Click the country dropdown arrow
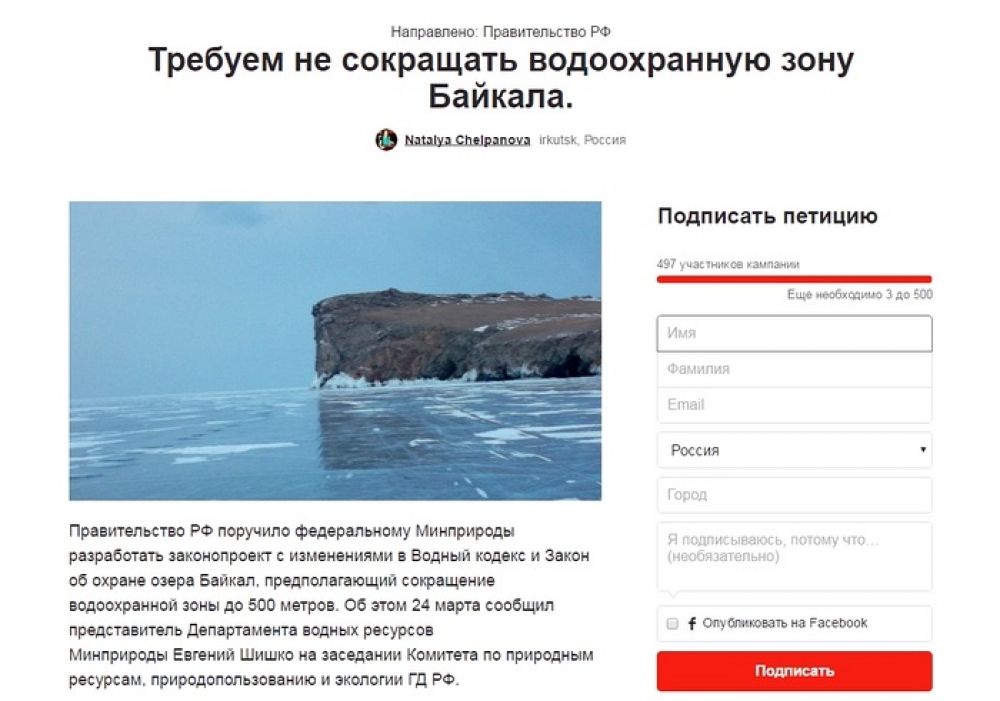The width and height of the screenshot is (1000, 701). click(922, 449)
